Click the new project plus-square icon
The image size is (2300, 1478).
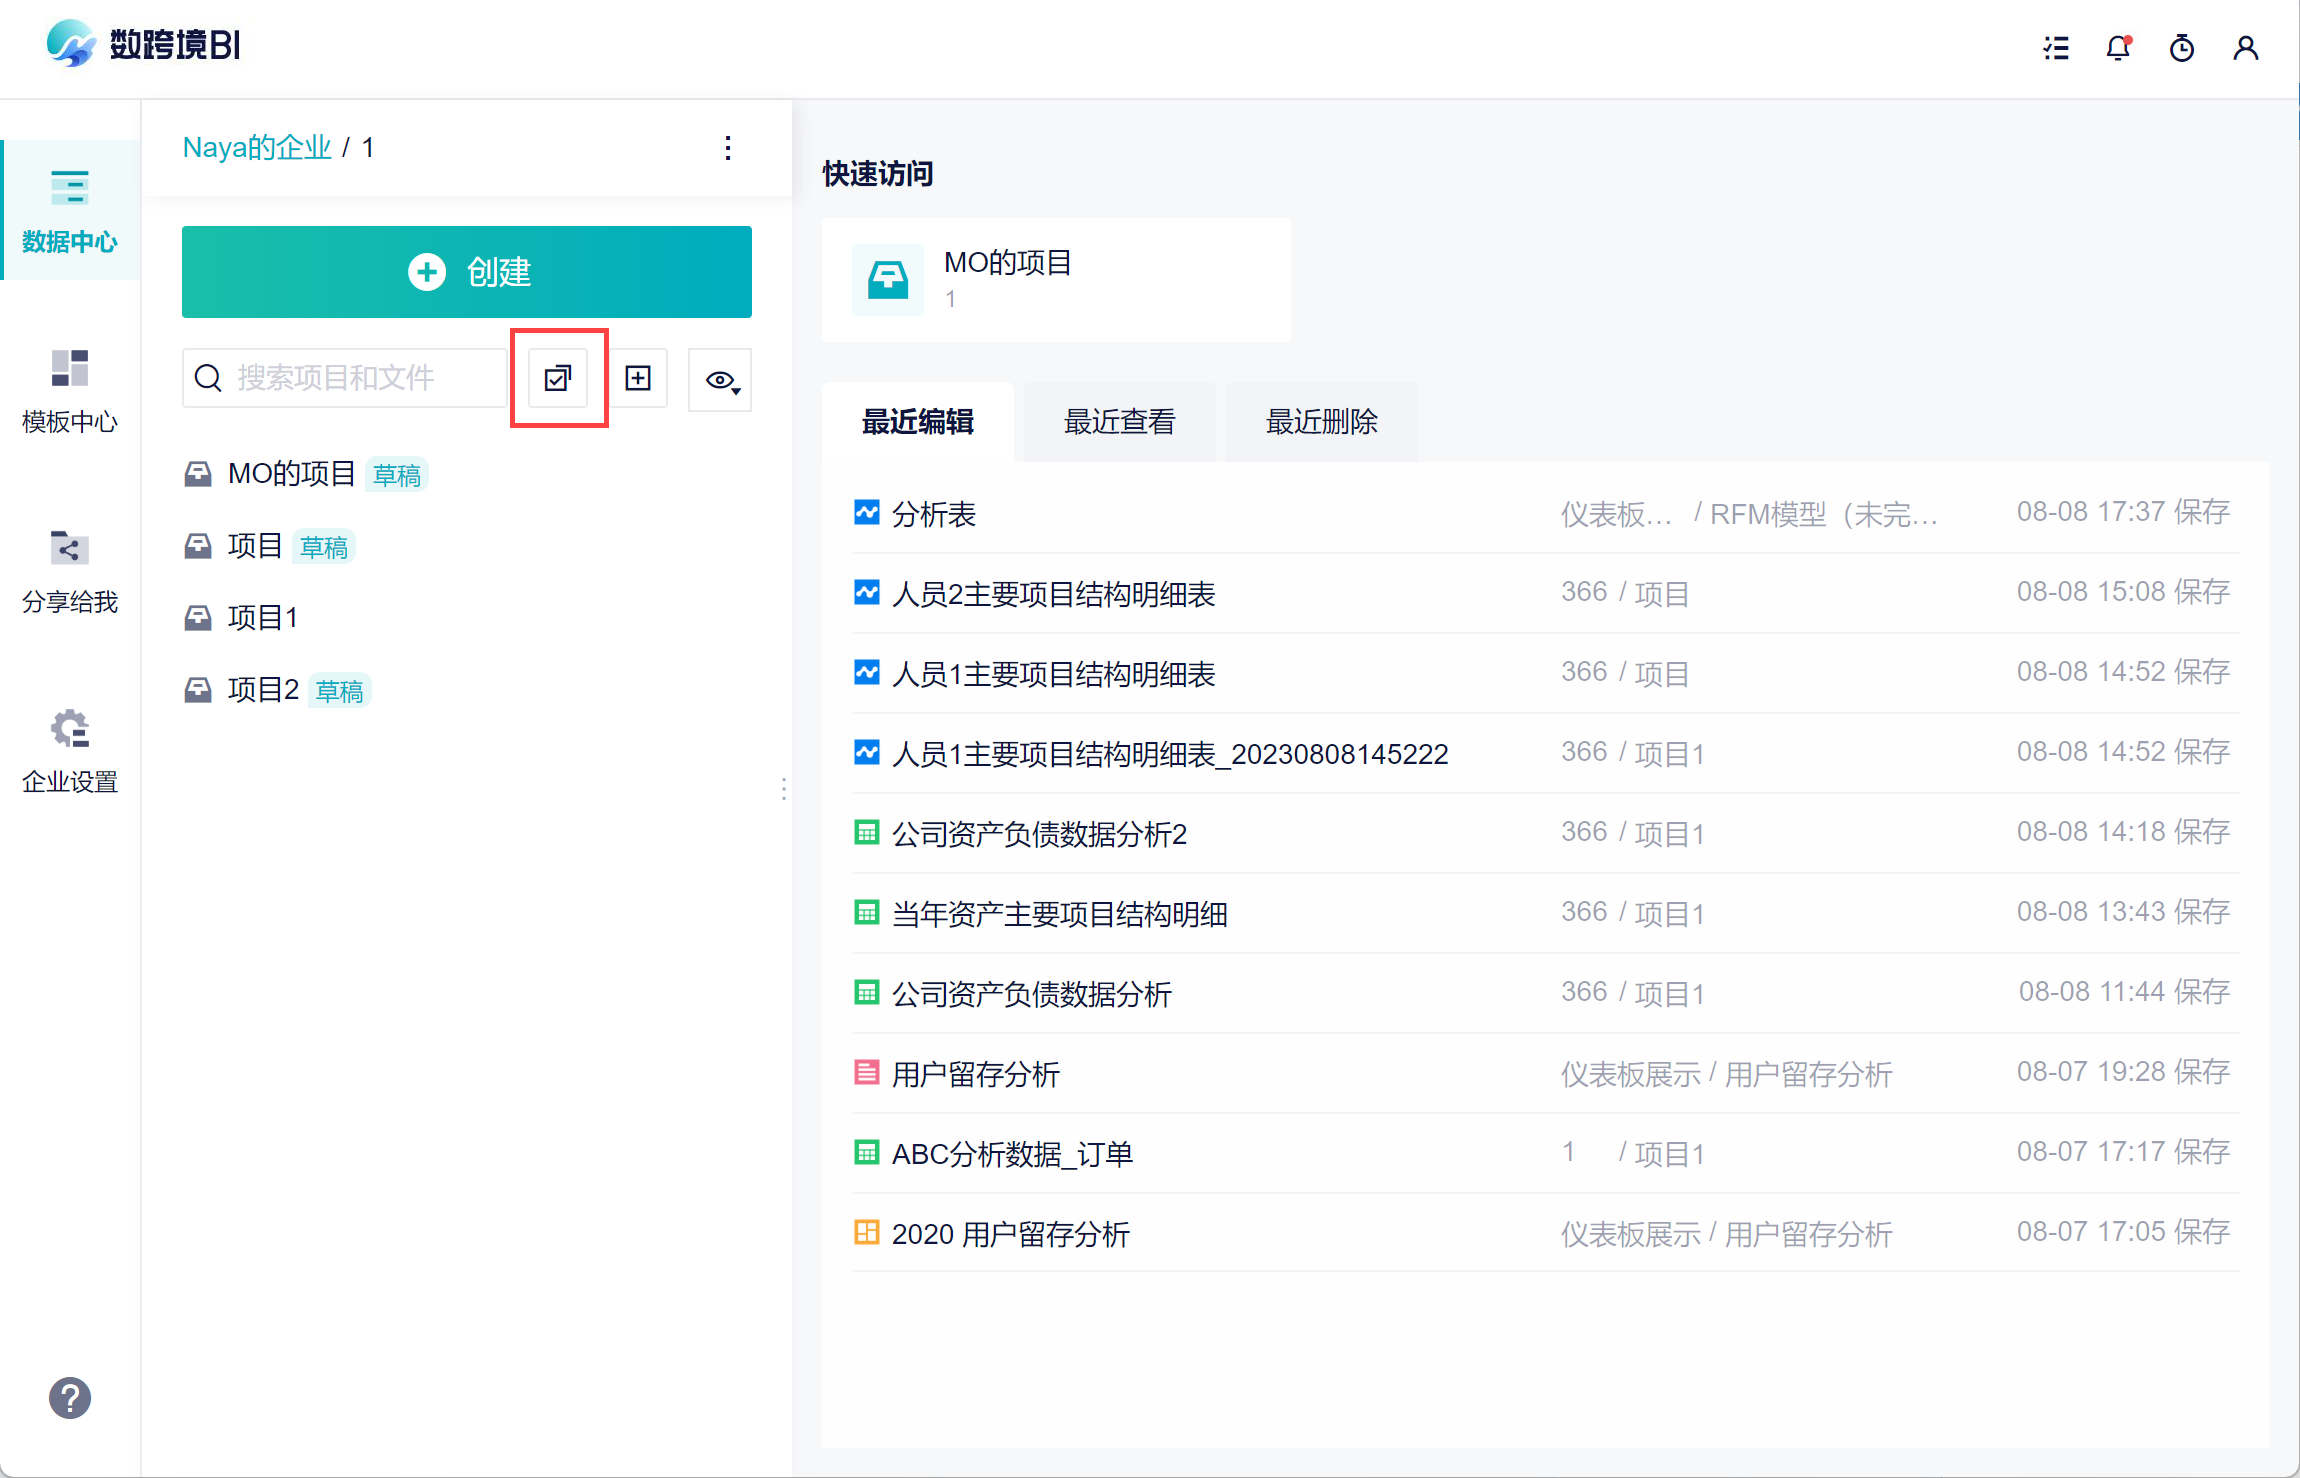pyautogui.click(x=638, y=378)
